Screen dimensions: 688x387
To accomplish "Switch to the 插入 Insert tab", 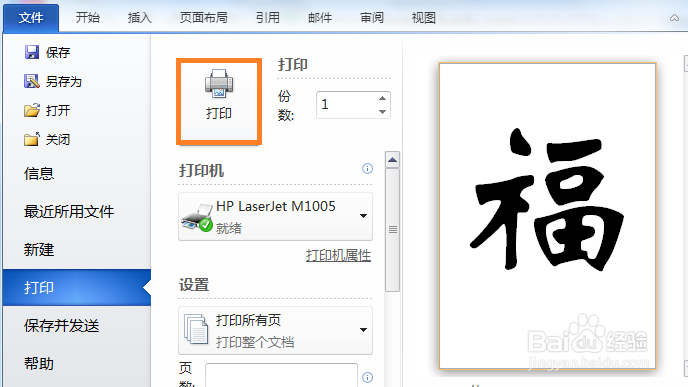I will click(x=140, y=18).
